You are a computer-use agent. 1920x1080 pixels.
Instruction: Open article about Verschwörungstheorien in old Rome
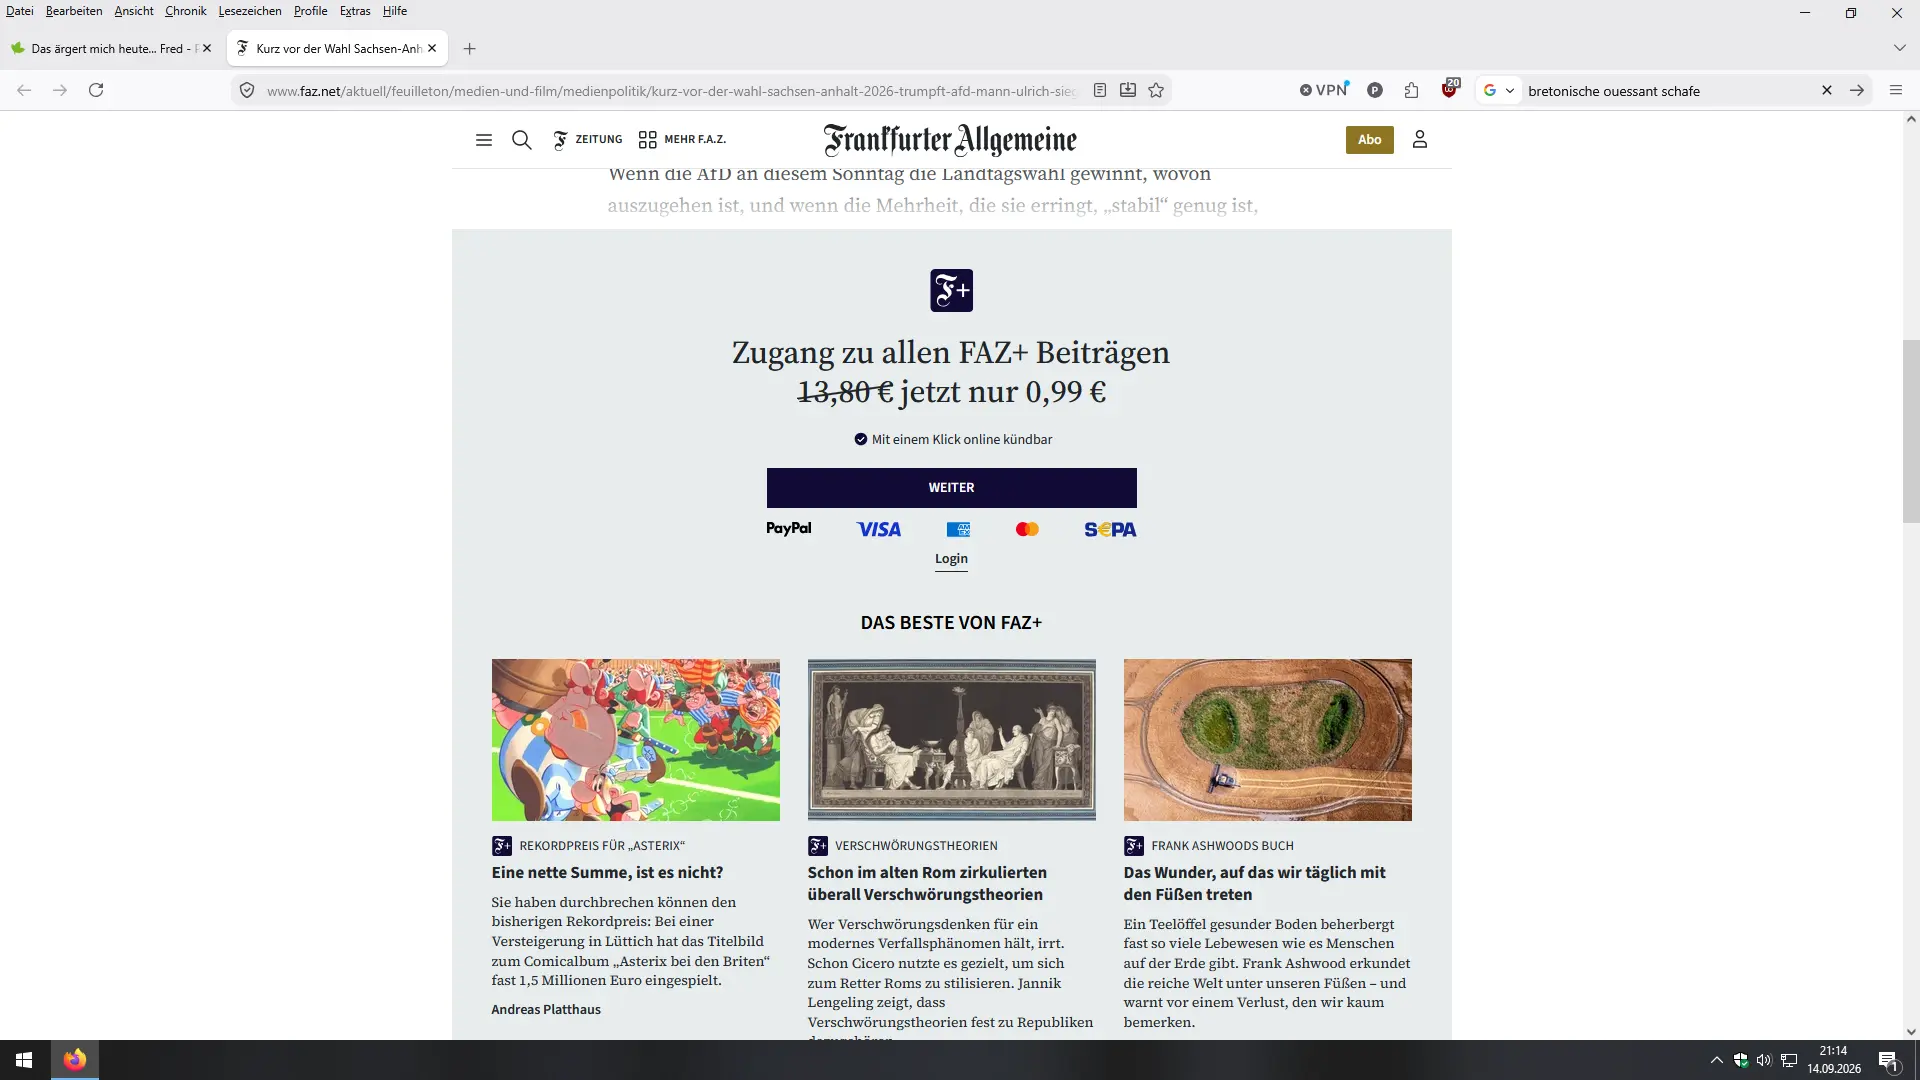pyautogui.click(x=927, y=884)
